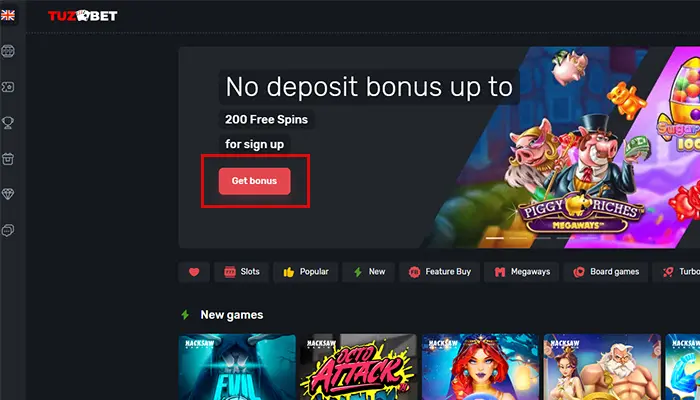Open the UK flag language selector
Image resolution: width=700 pixels, height=400 pixels.
(x=8, y=16)
